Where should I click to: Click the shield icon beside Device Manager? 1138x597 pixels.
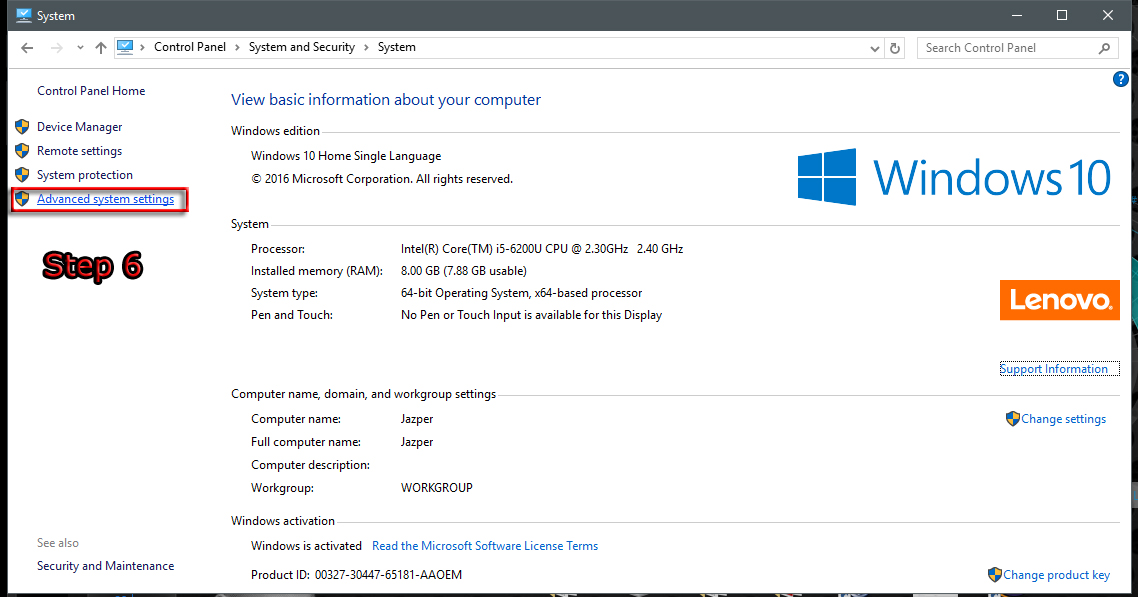click(x=22, y=127)
